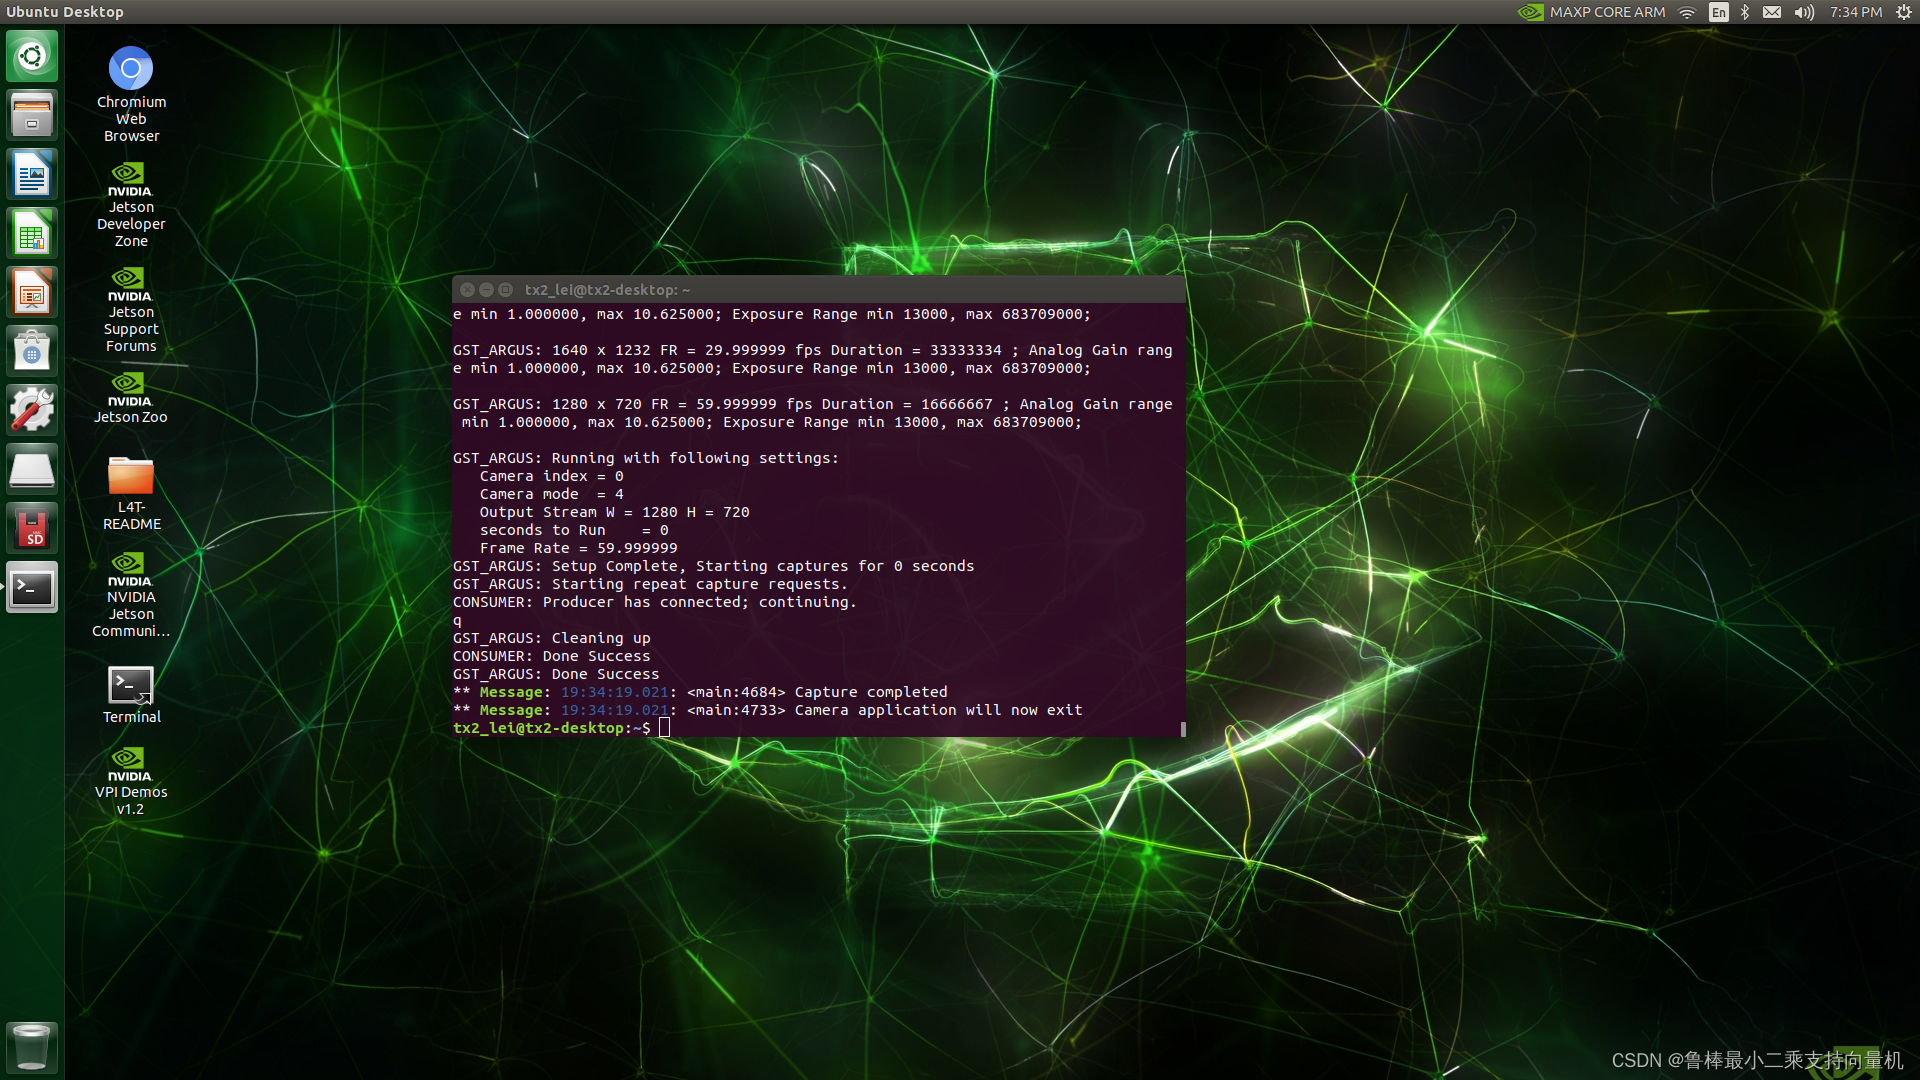1920x1080 pixels.
Task: Click 'Output Stream W = 1280 H = 720' line
Action: tap(614, 512)
